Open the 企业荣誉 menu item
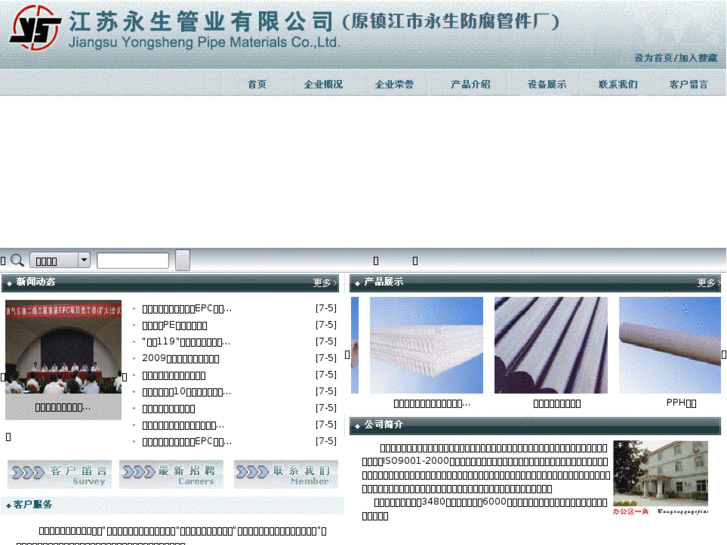 click(394, 84)
